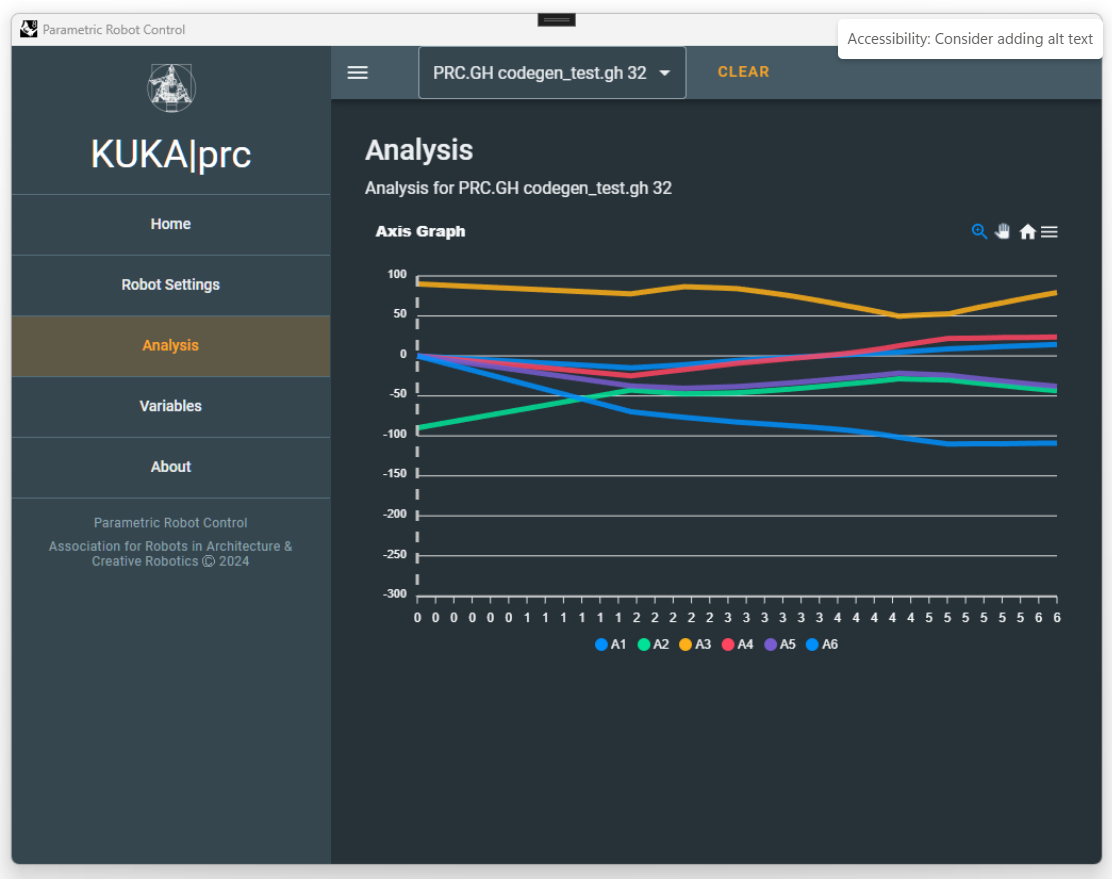Open Robot Settings page
Viewport: 1112px width, 879px height.
click(171, 285)
